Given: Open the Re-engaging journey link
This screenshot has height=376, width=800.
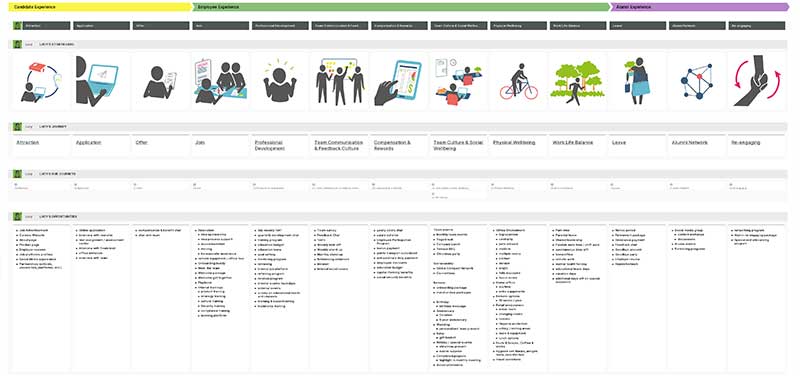Looking at the screenshot, I should (x=745, y=143).
